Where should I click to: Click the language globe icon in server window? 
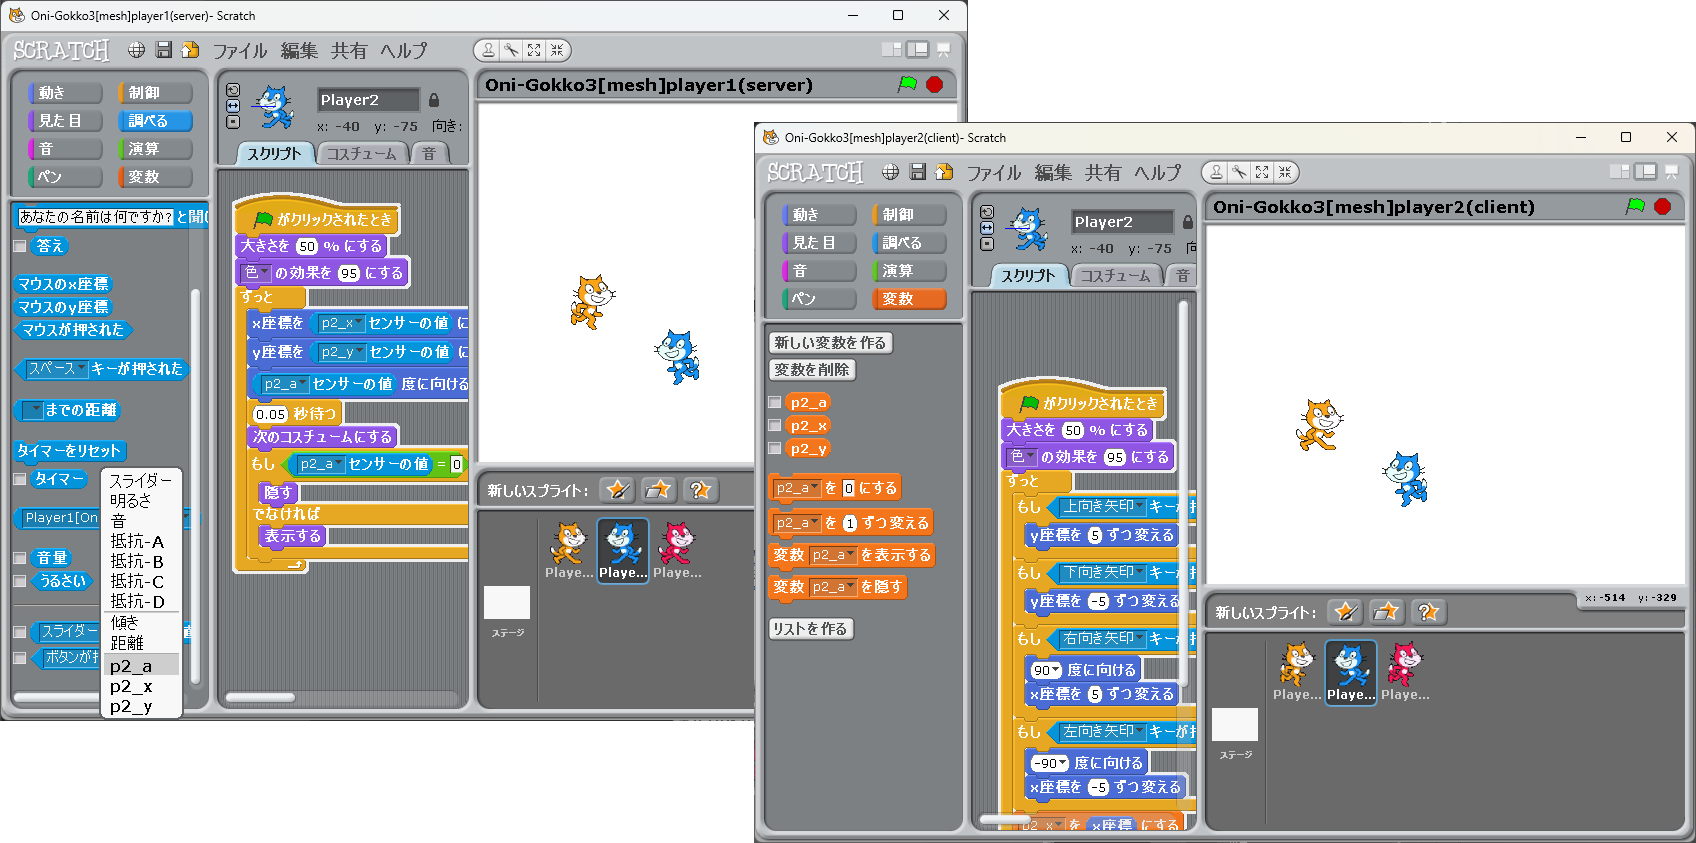(136, 50)
